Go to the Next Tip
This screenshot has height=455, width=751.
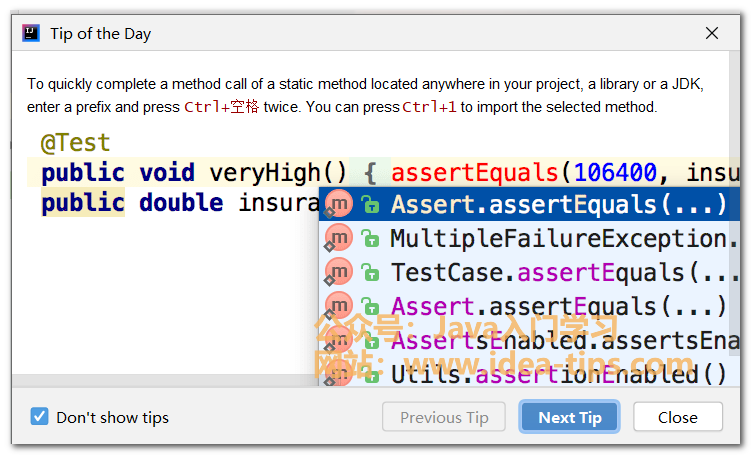point(569,417)
